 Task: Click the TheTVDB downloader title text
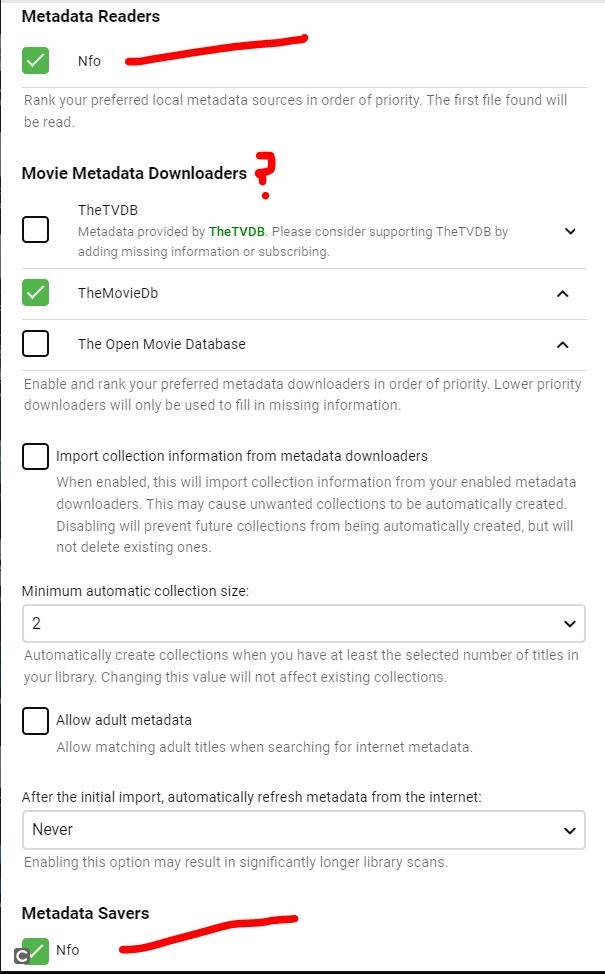pyautogui.click(x=108, y=210)
